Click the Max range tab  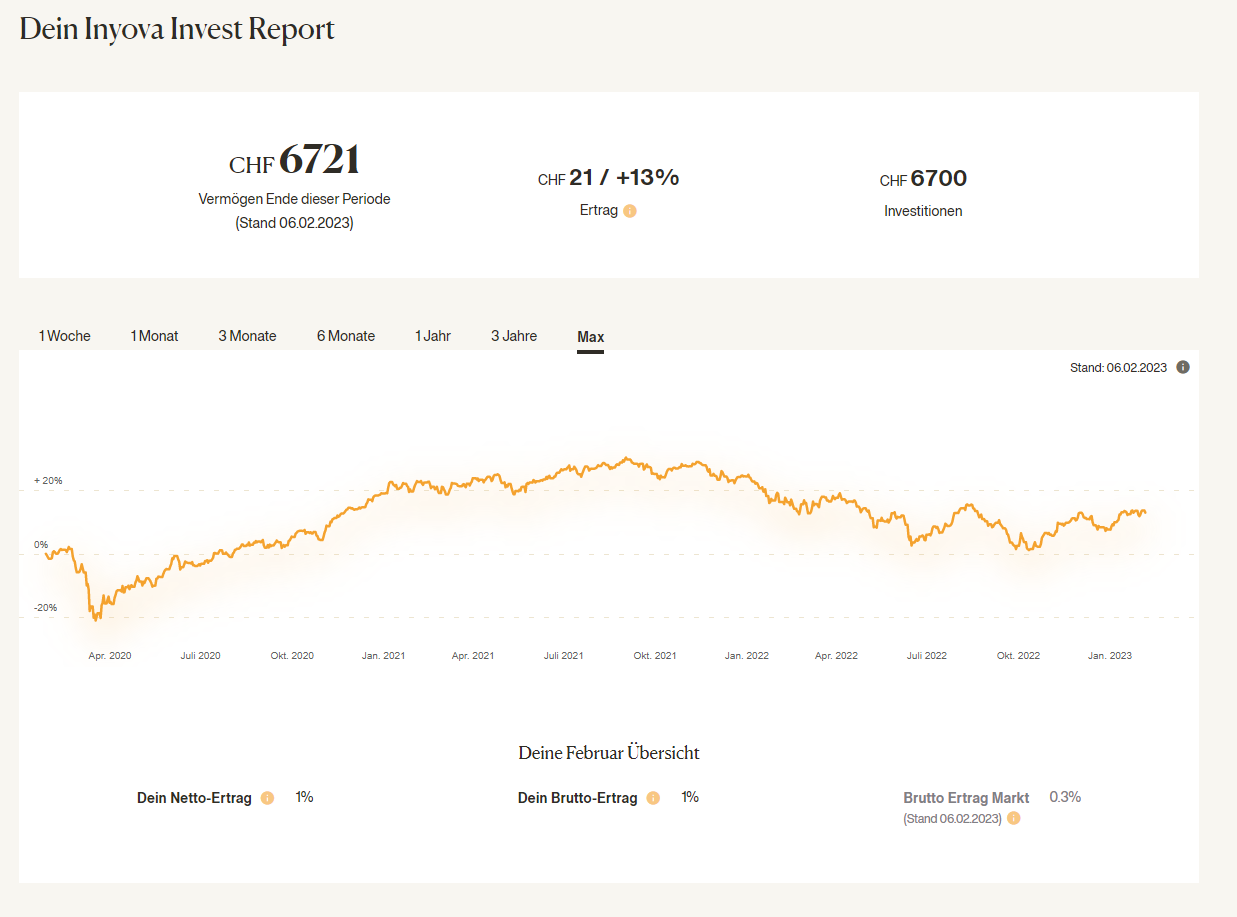pyautogui.click(x=591, y=337)
